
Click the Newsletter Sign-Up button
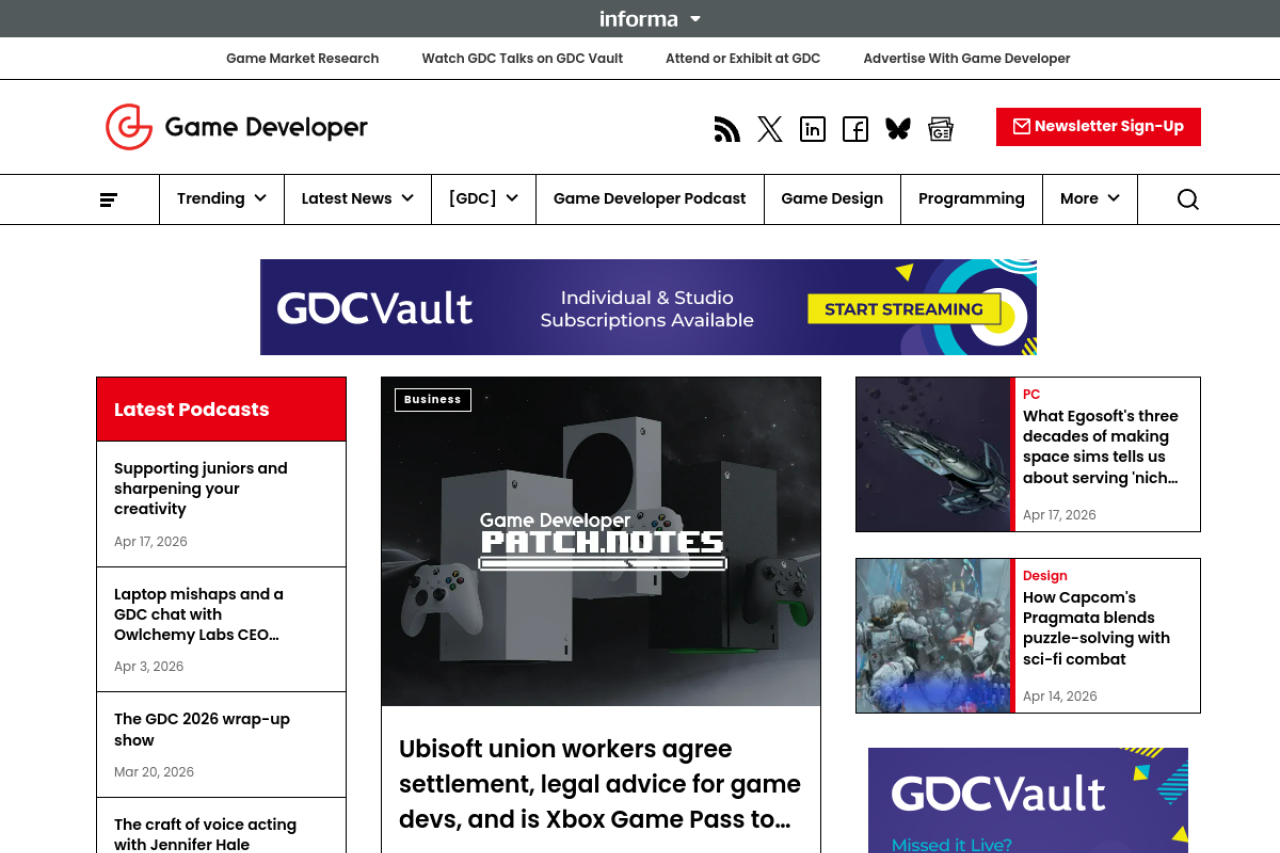1098,127
